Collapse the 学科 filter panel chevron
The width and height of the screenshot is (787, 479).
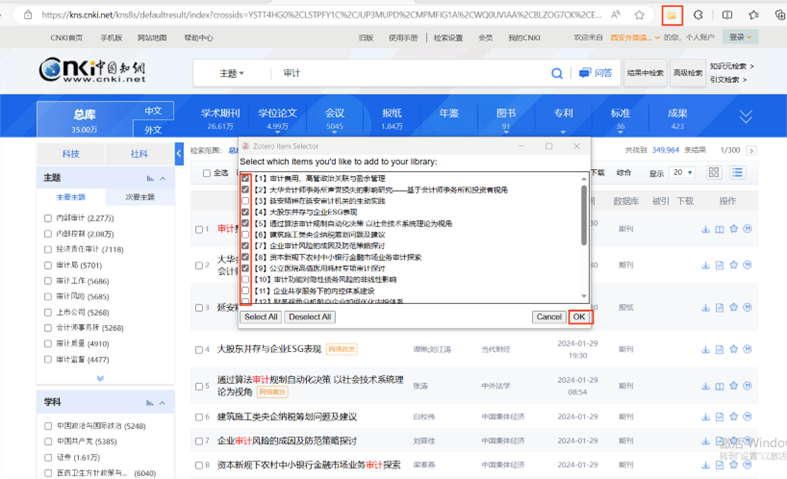[x=163, y=403]
